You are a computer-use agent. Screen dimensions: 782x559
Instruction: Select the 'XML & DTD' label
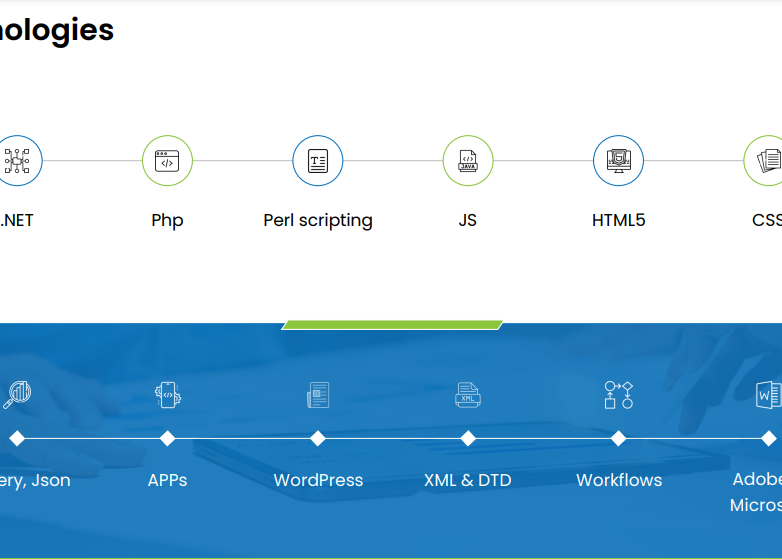point(468,480)
